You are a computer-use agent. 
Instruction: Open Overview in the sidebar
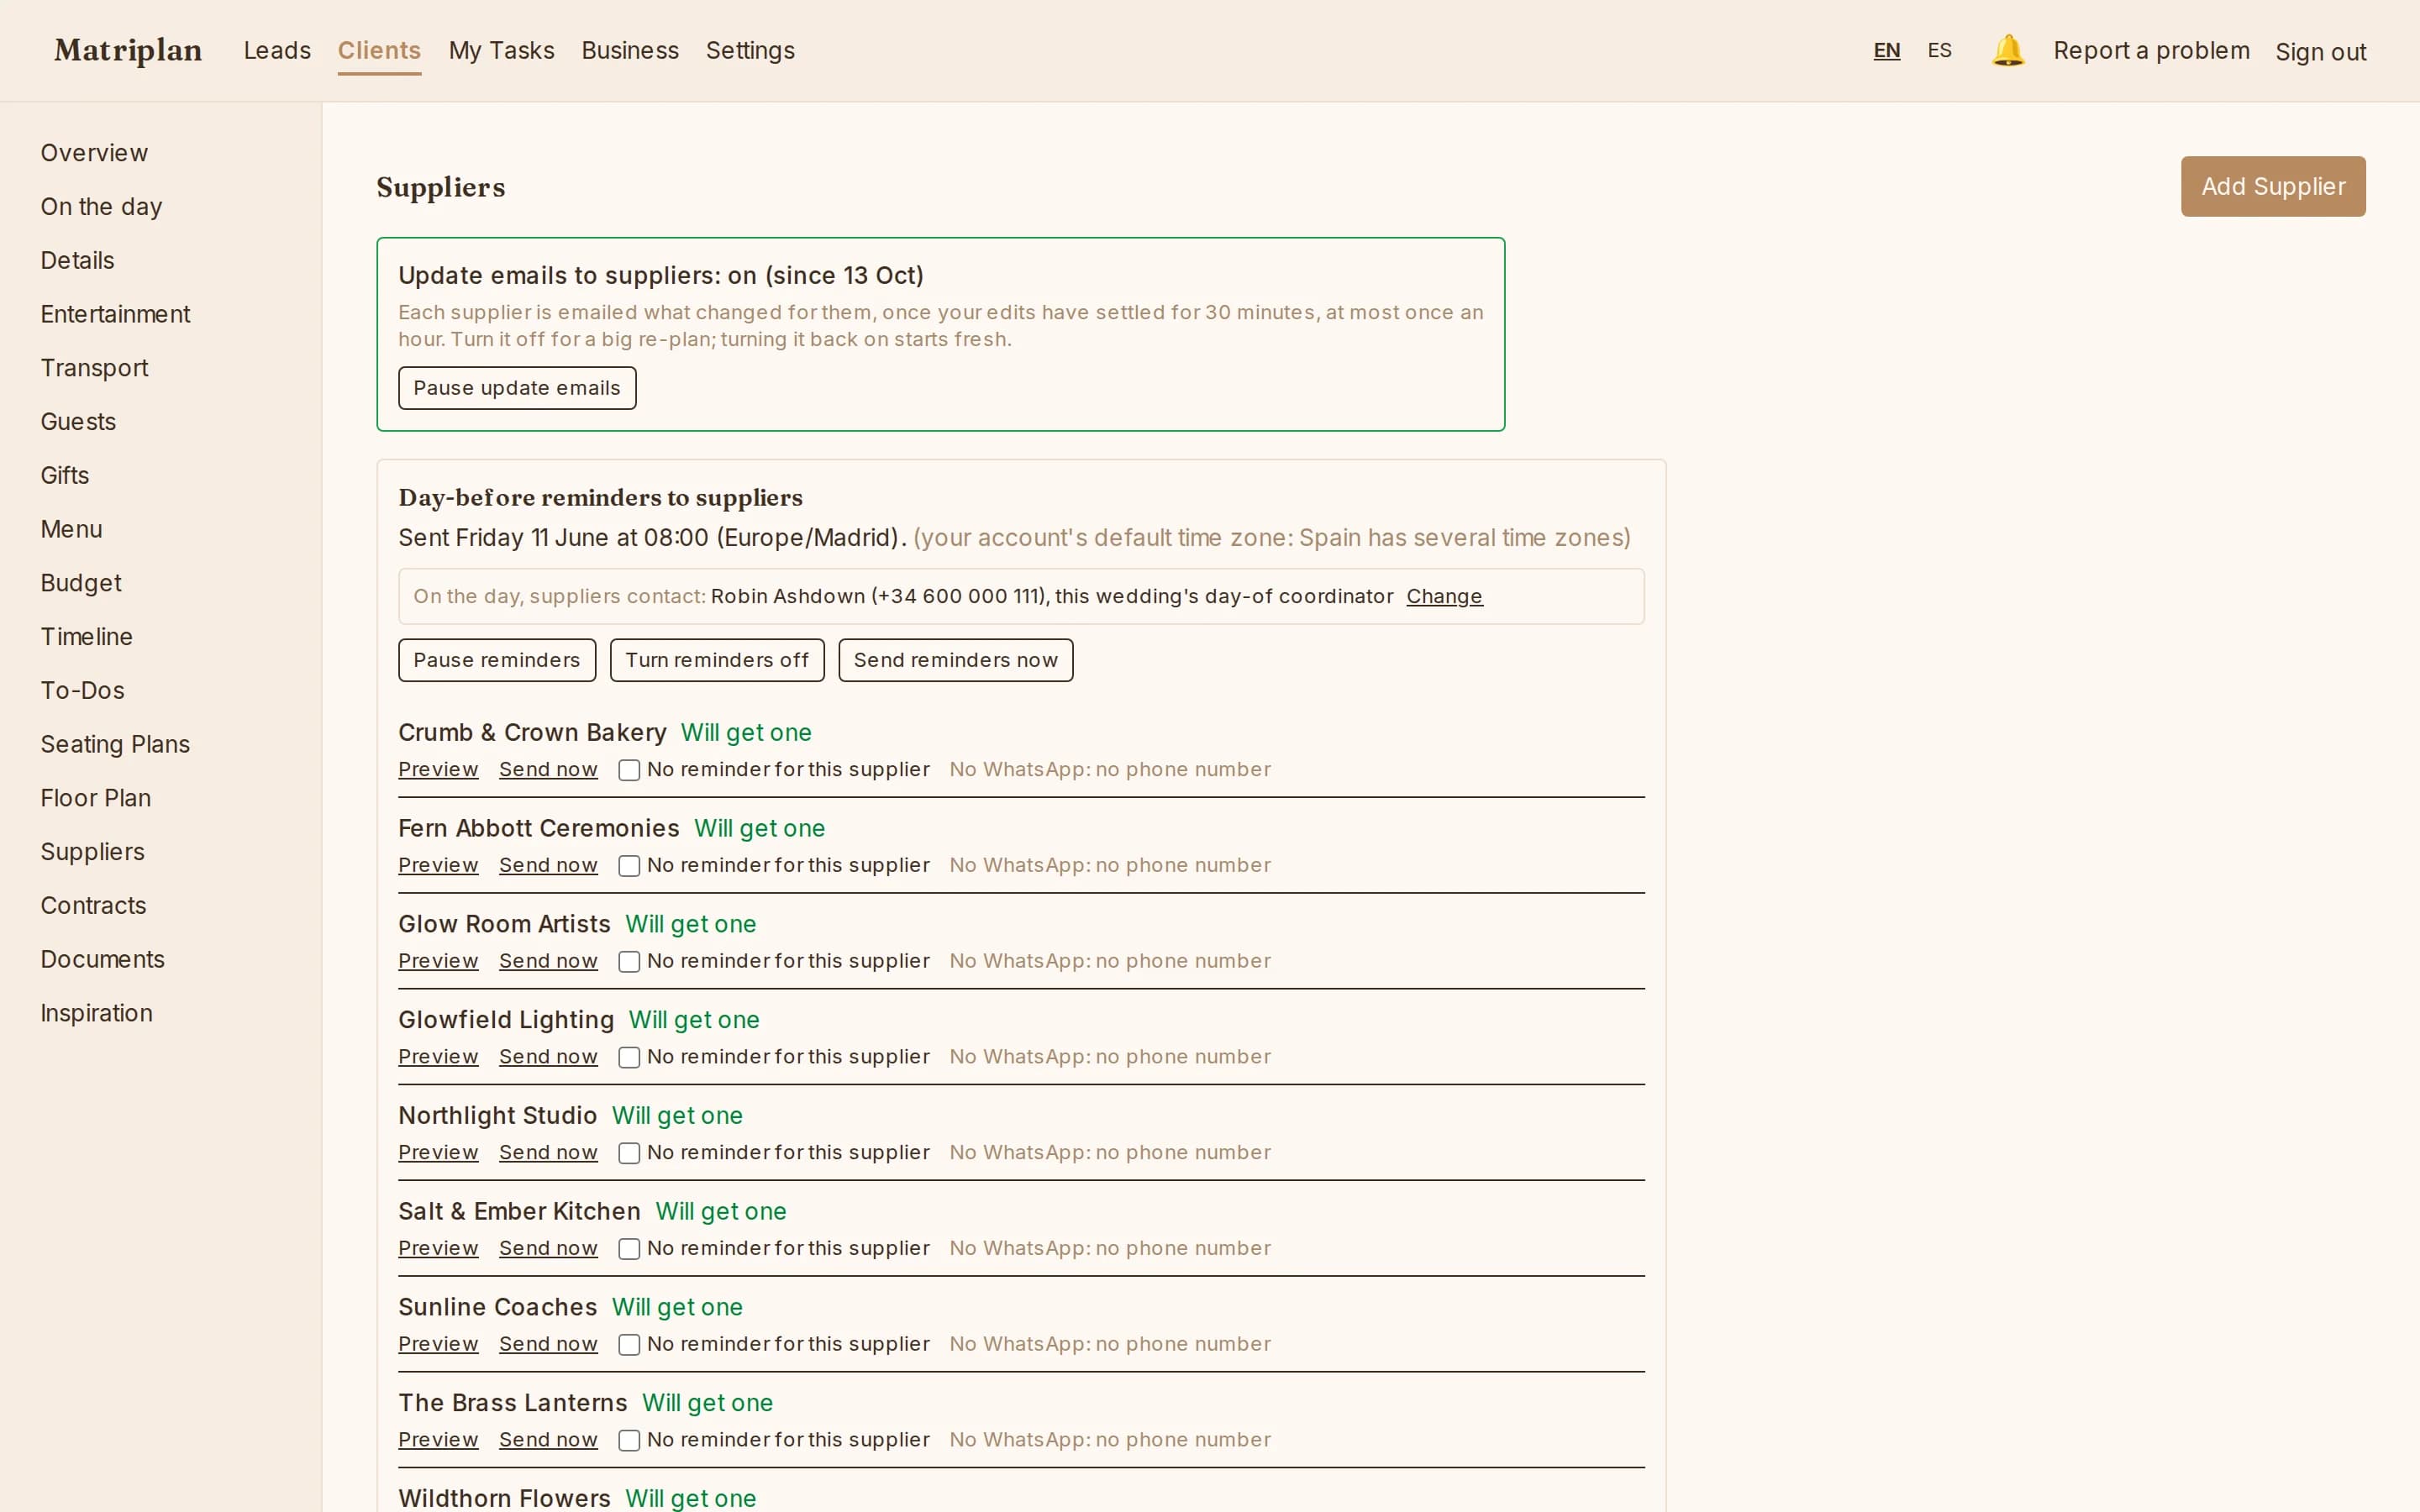[94, 153]
